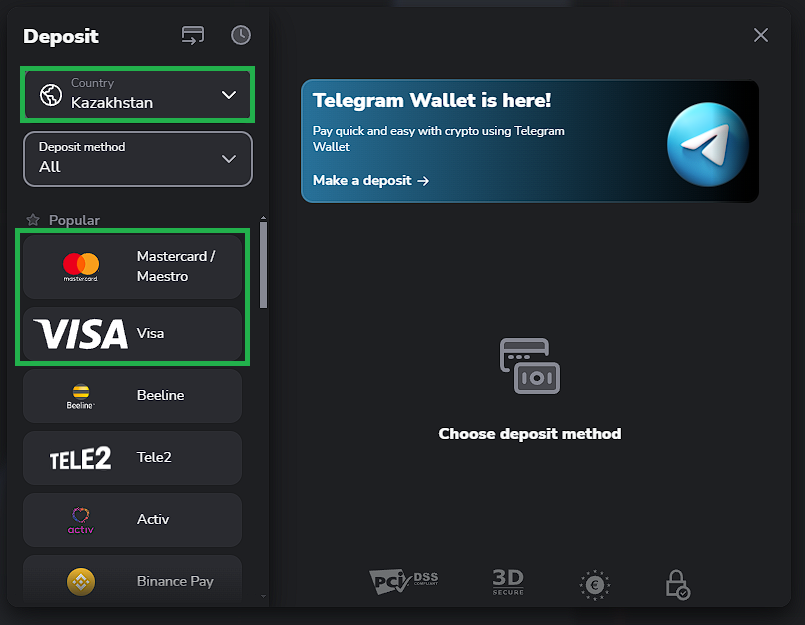Click the Country chevron arrow
The width and height of the screenshot is (805, 625).
(229, 95)
